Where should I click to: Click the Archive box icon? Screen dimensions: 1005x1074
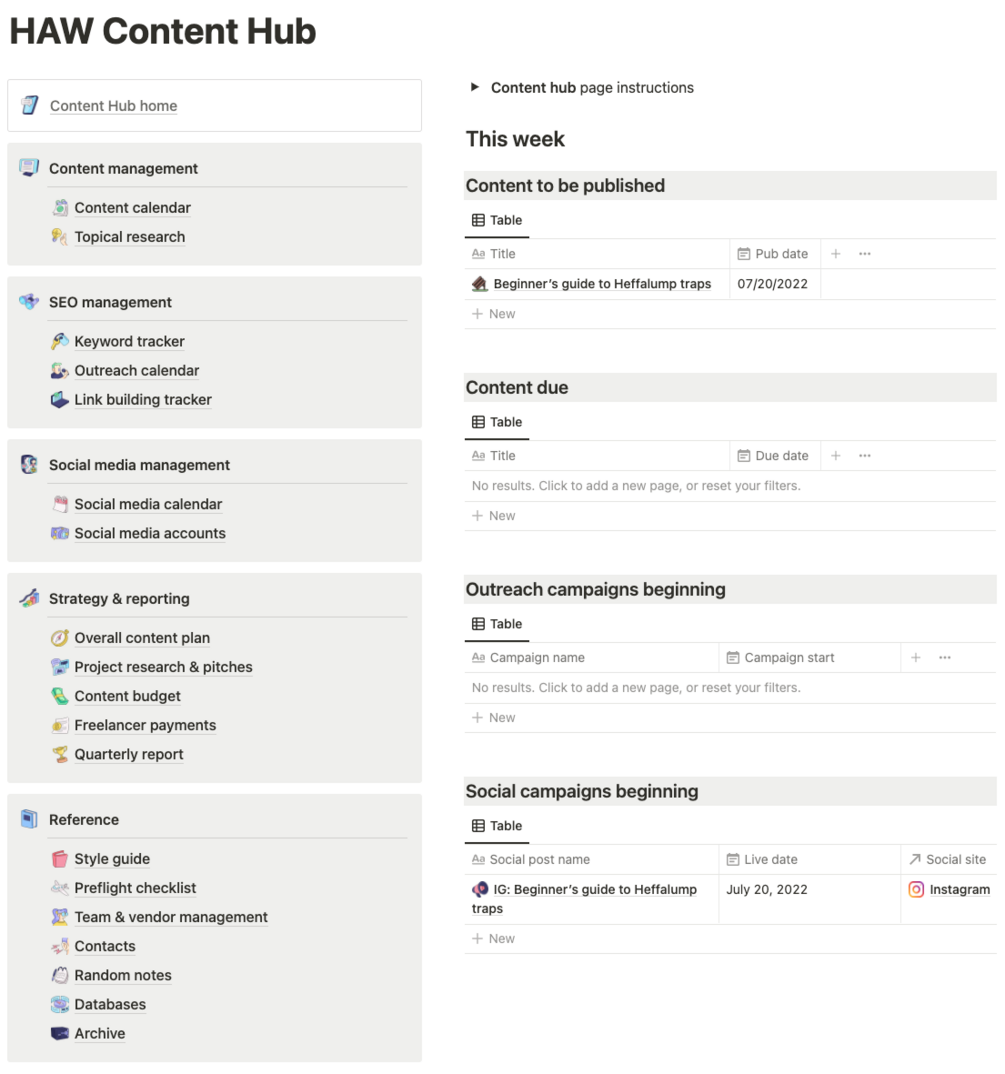(x=60, y=1034)
